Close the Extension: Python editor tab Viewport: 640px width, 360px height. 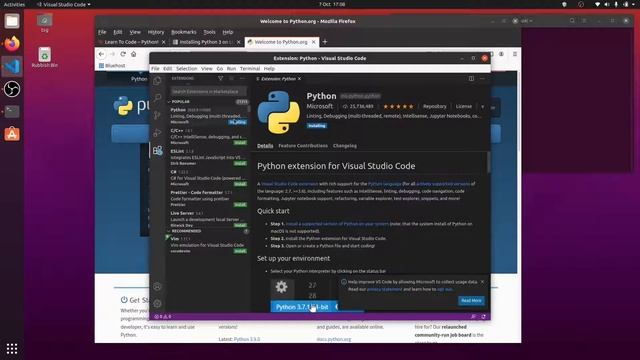[x=300, y=78]
